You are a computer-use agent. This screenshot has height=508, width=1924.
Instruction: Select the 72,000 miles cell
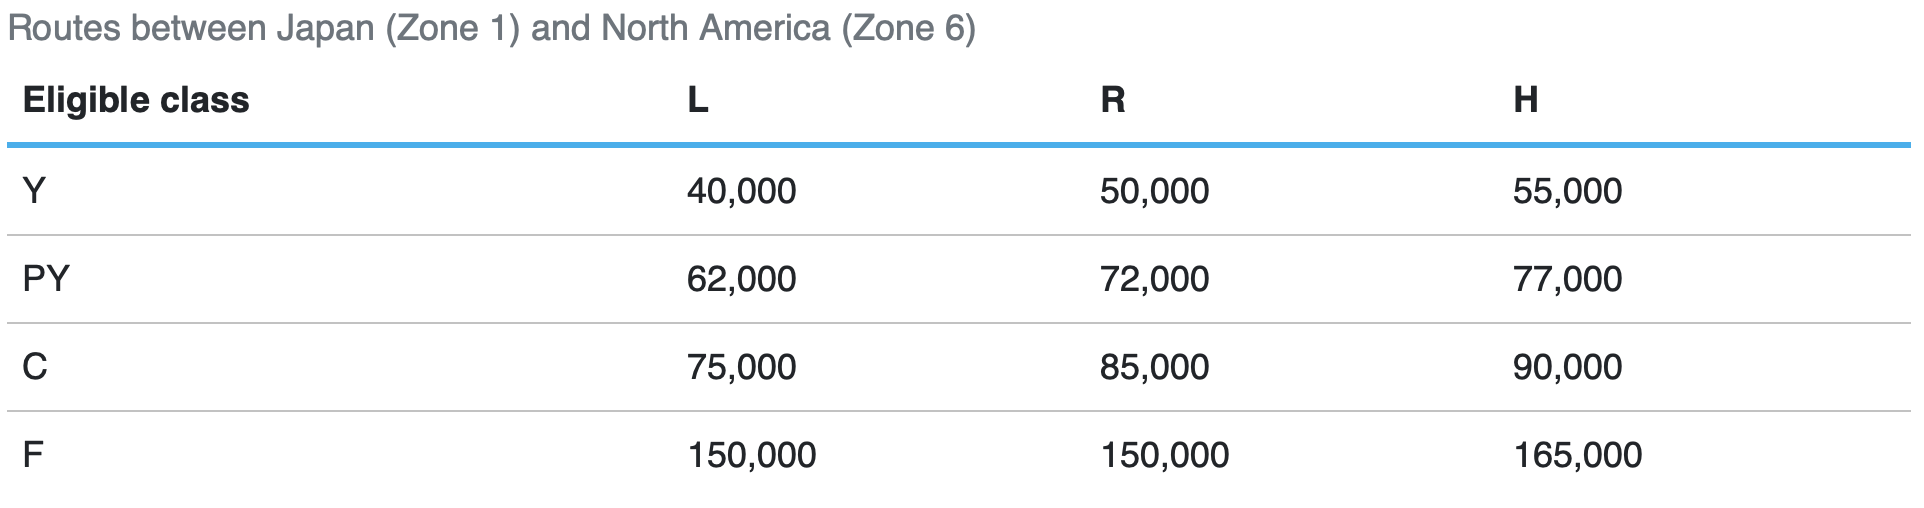tap(1154, 279)
